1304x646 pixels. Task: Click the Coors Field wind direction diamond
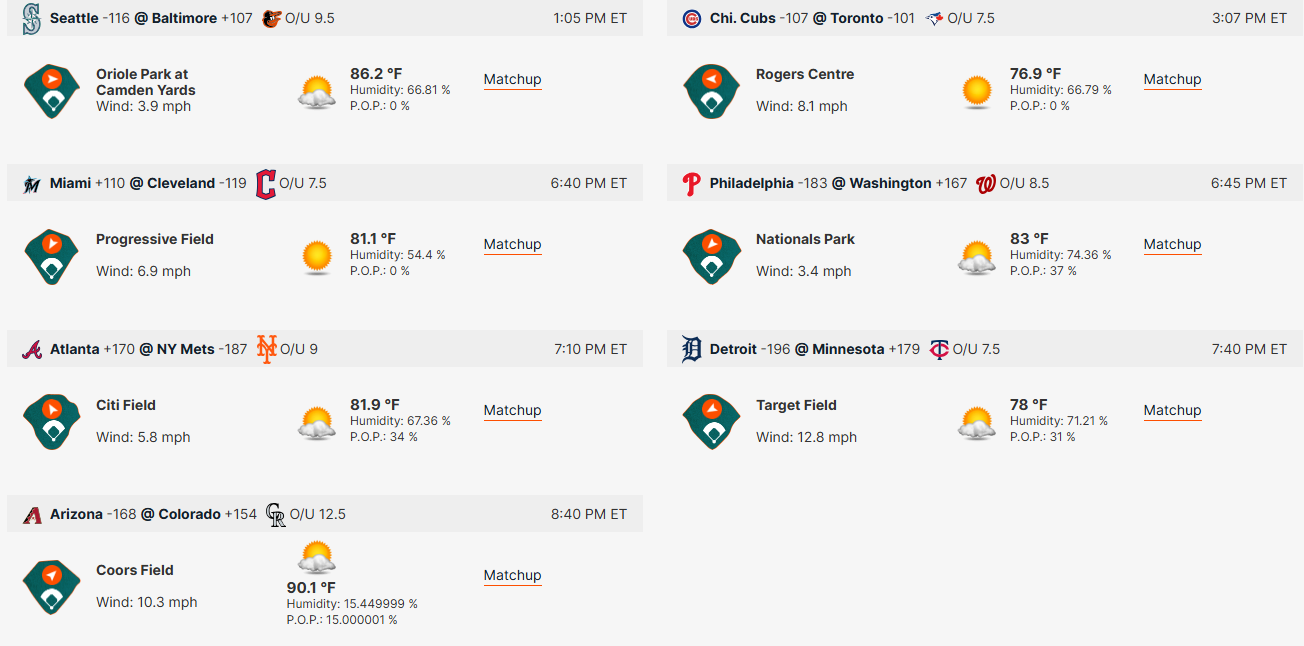52,587
